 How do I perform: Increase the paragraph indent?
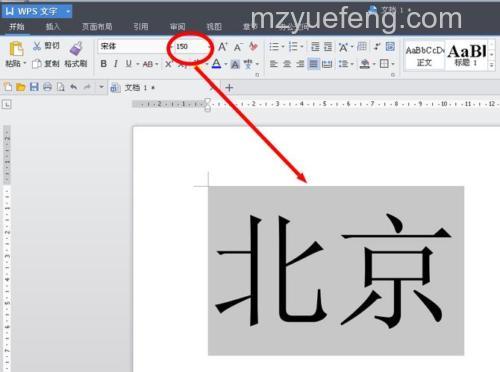(x=328, y=46)
